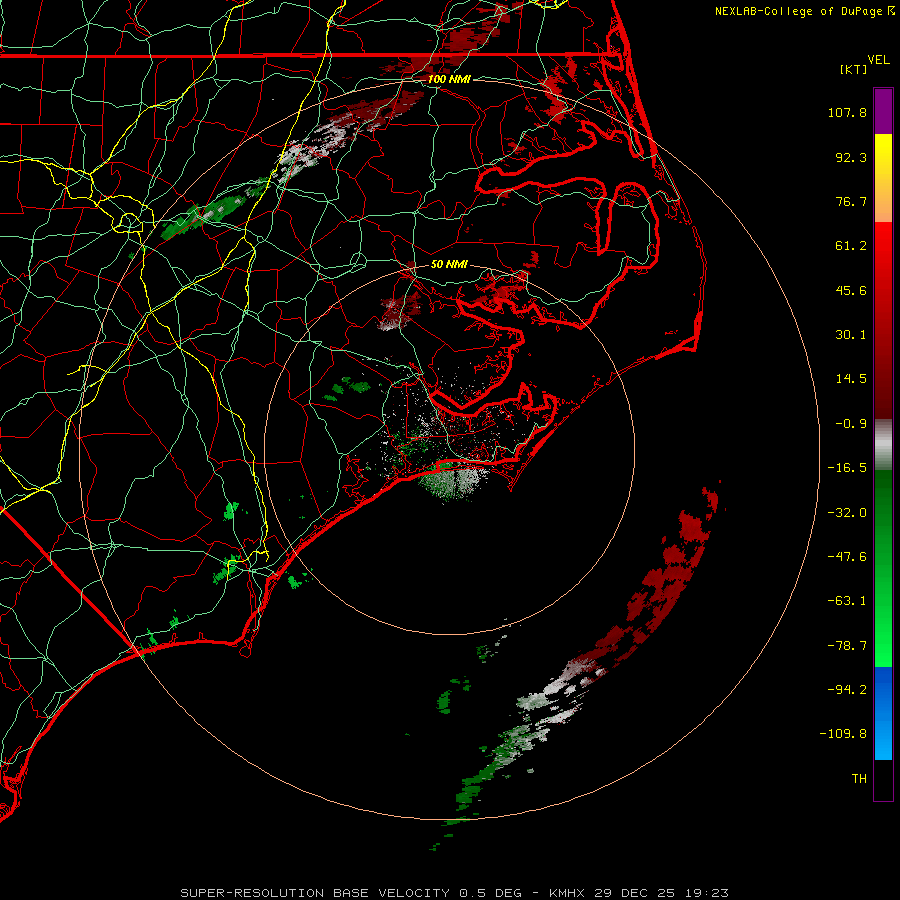Click the [KT] units label

pos(854,69)
